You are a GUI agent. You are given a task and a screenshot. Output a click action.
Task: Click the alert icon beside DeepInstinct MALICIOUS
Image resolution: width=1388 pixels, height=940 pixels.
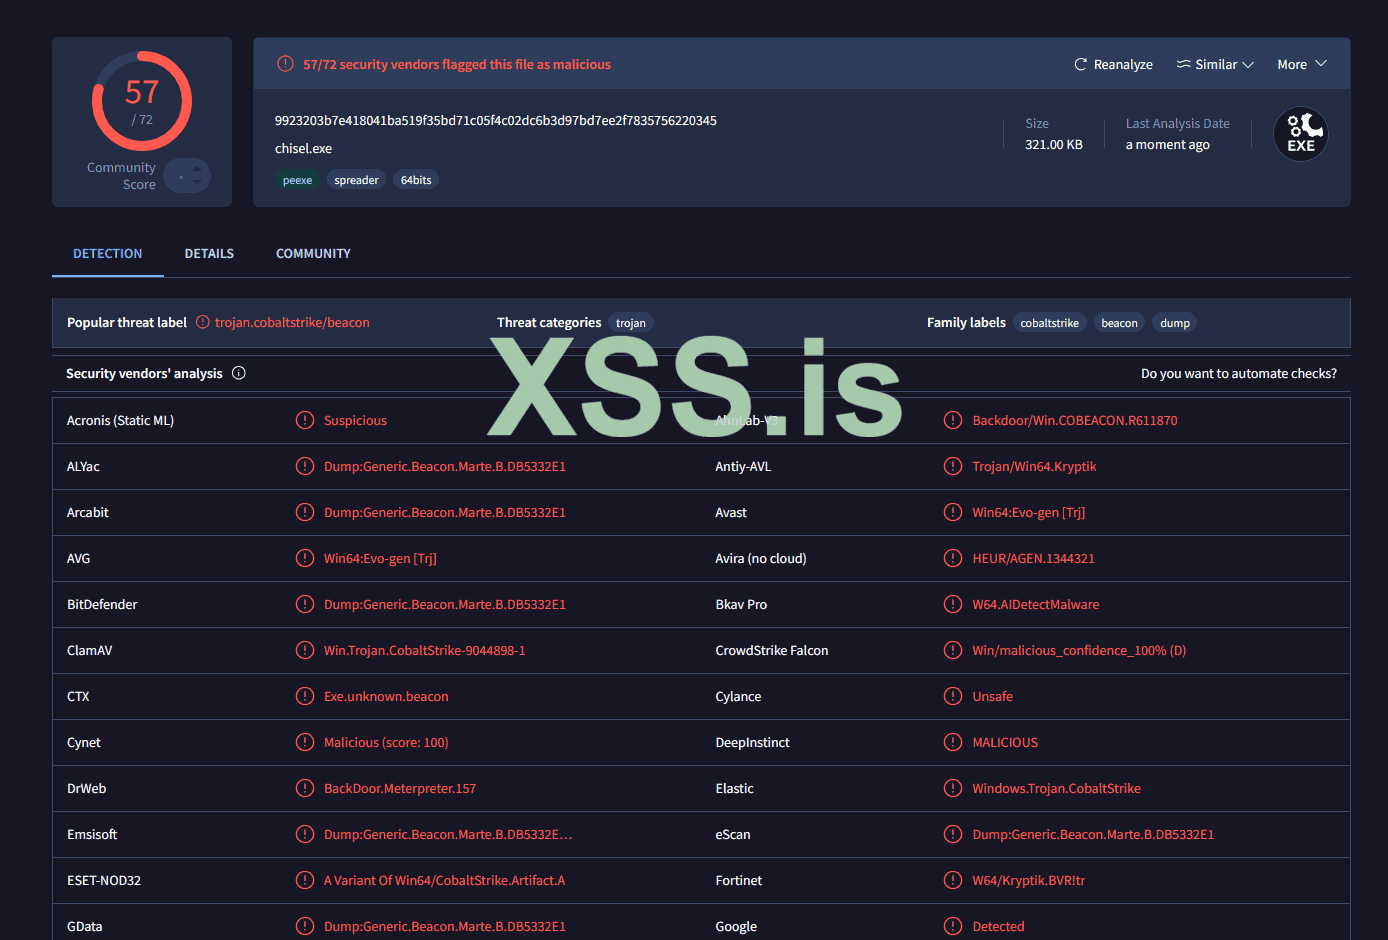pyautogui.click(x=953, y=742)
